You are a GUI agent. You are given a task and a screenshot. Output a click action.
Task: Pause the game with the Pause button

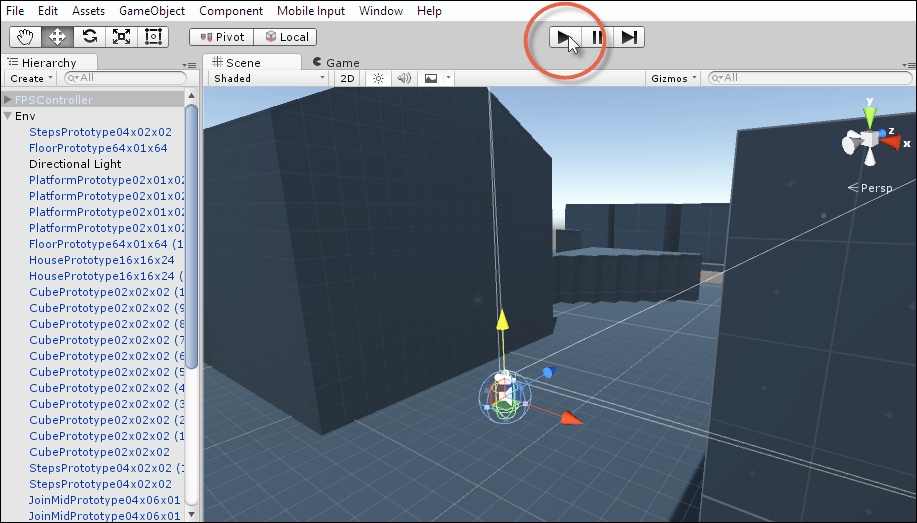(x=597, y=37)
